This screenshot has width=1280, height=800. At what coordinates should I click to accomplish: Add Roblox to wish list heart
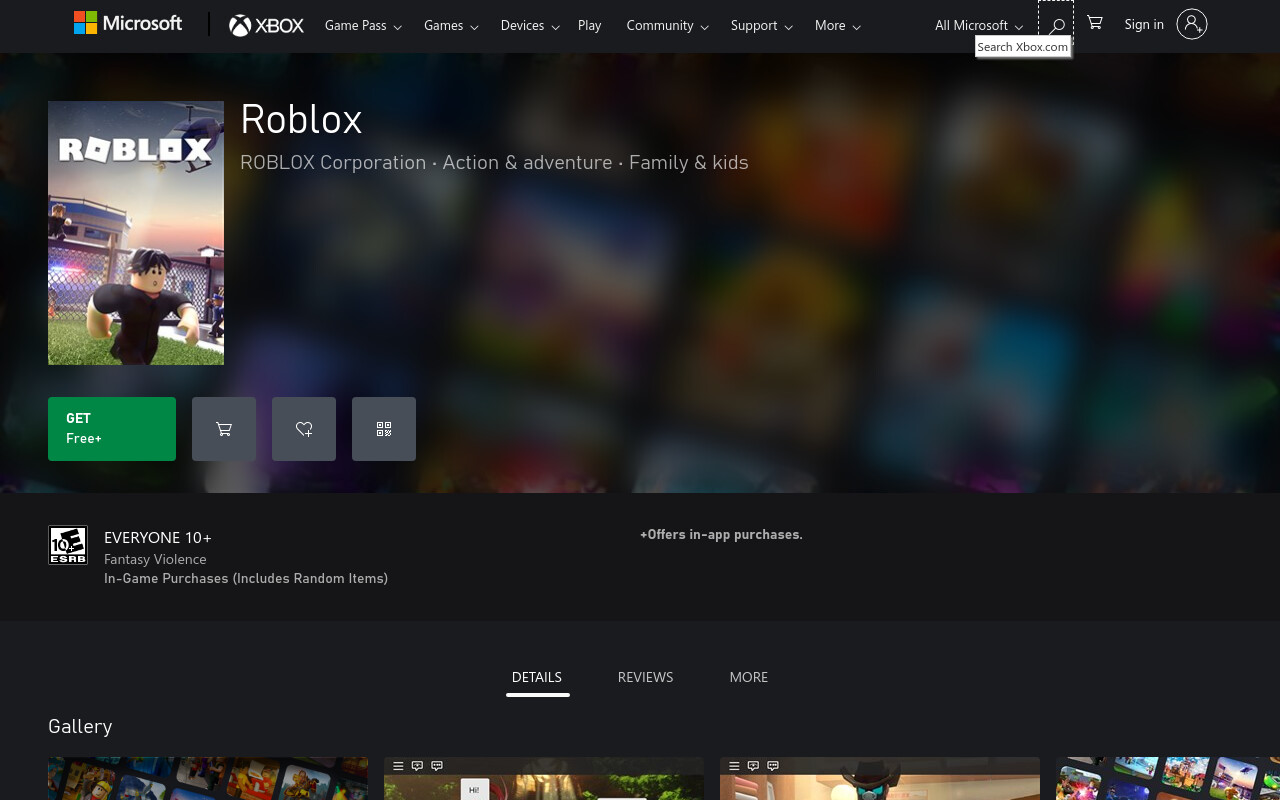tap(304, 429)
